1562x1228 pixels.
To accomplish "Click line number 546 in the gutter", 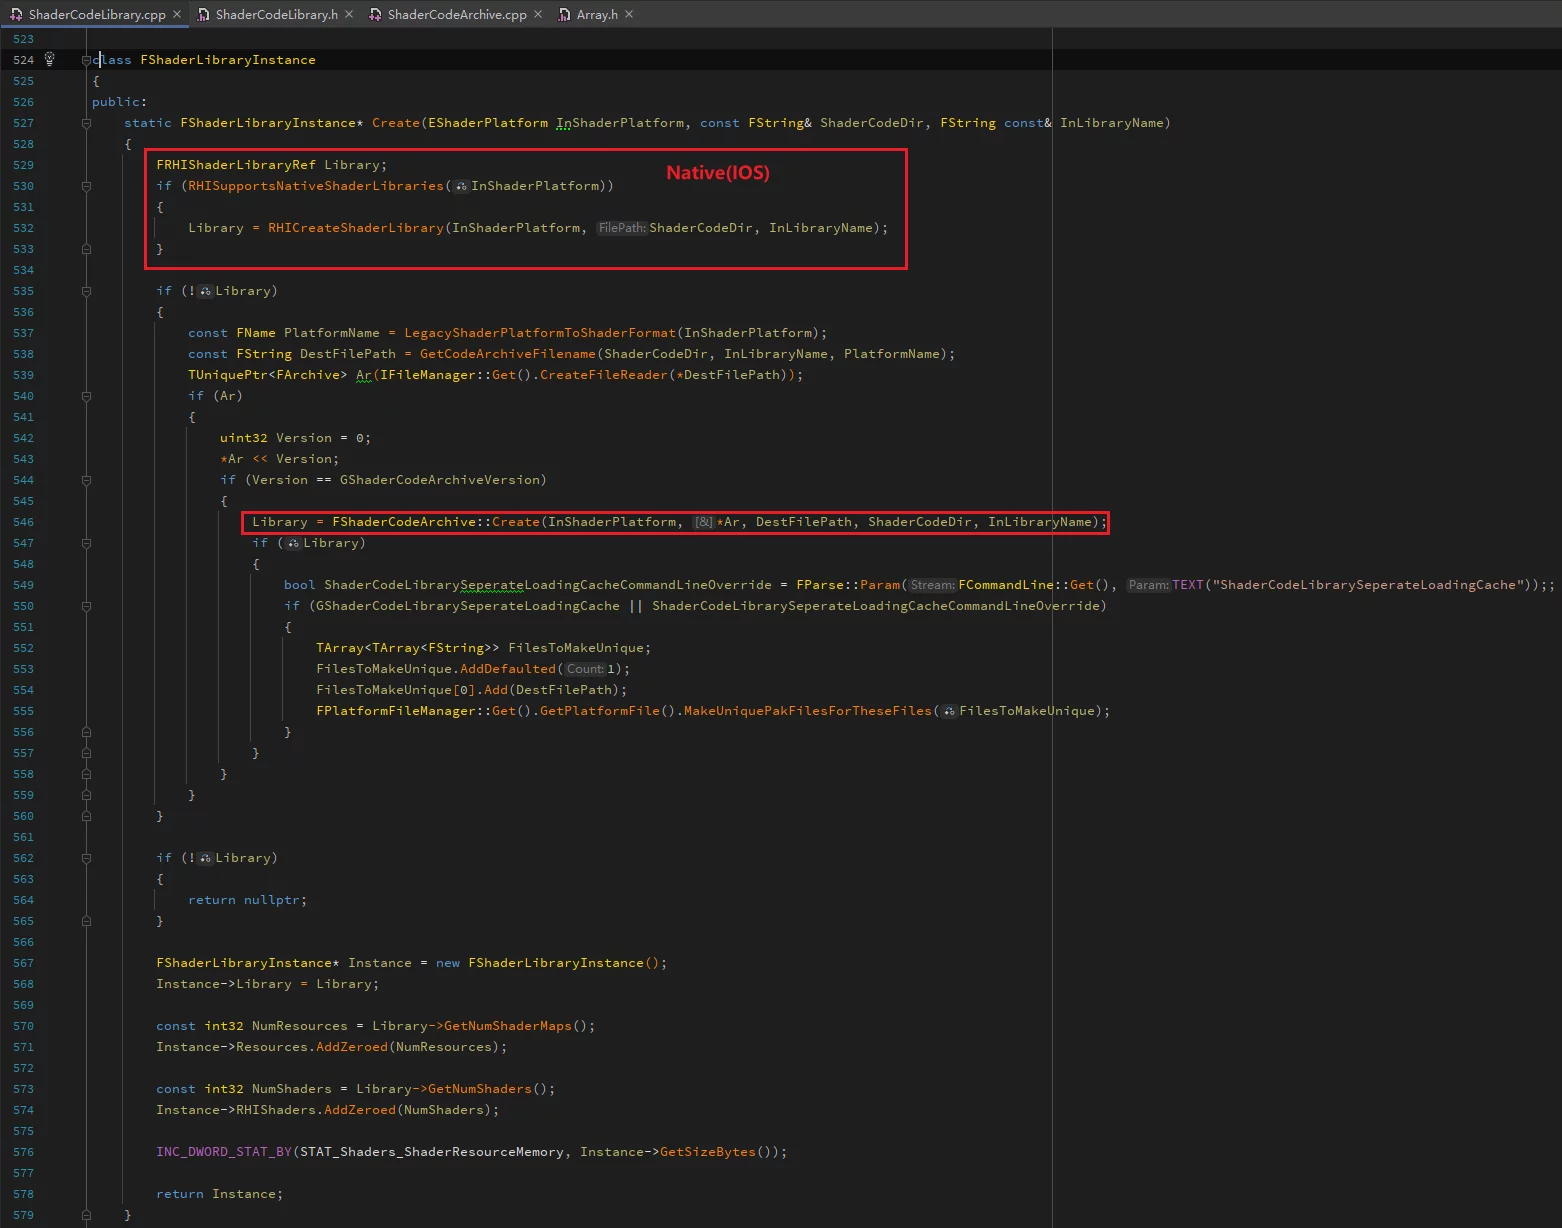I will [x=23, y=522].
